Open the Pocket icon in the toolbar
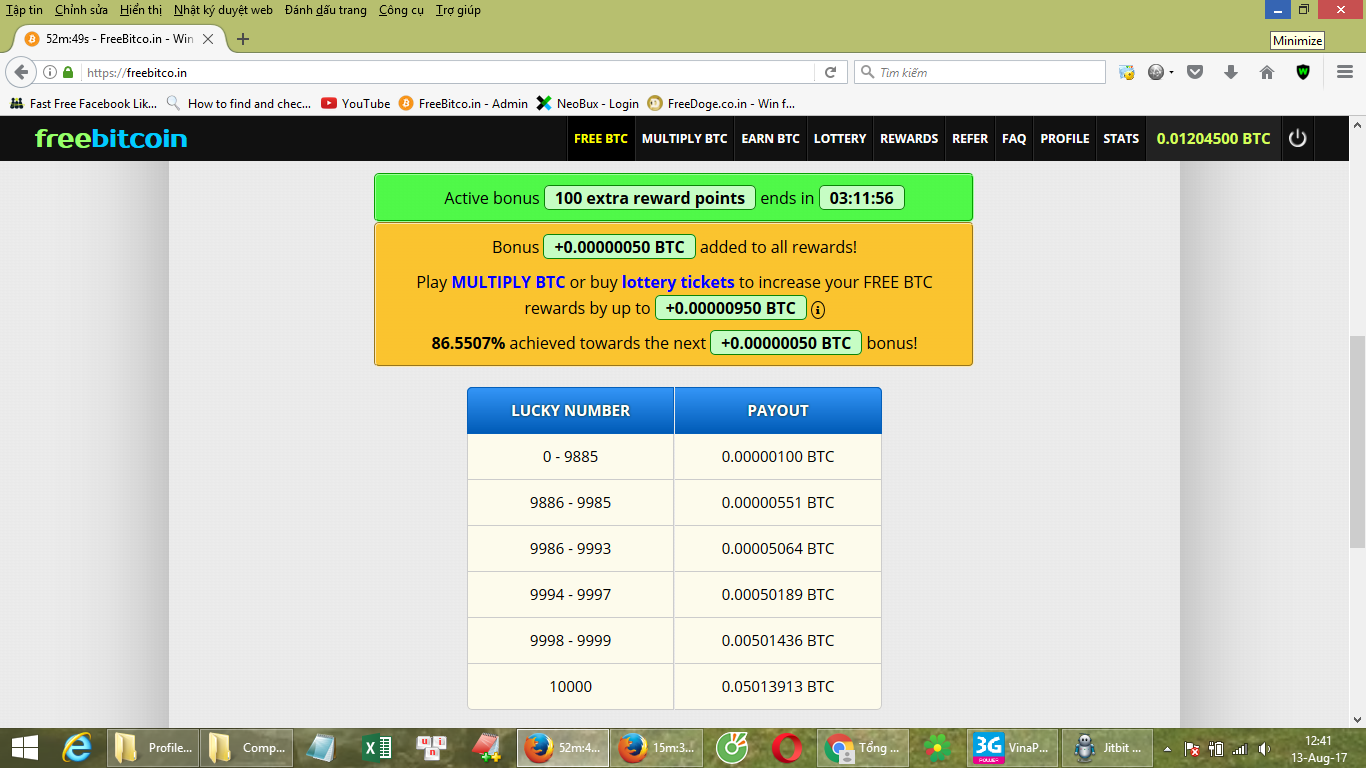Image resolution: width=1366 pixels, height=768 pixels. click(x=1194, y=72)
